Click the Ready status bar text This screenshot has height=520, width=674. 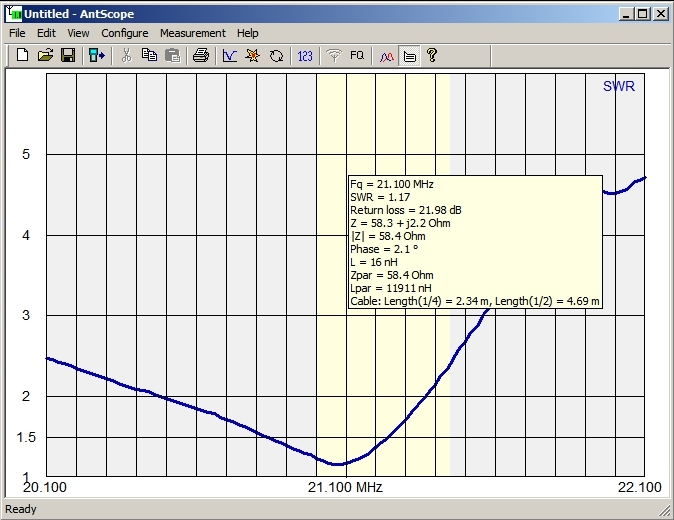coord(21,509)
